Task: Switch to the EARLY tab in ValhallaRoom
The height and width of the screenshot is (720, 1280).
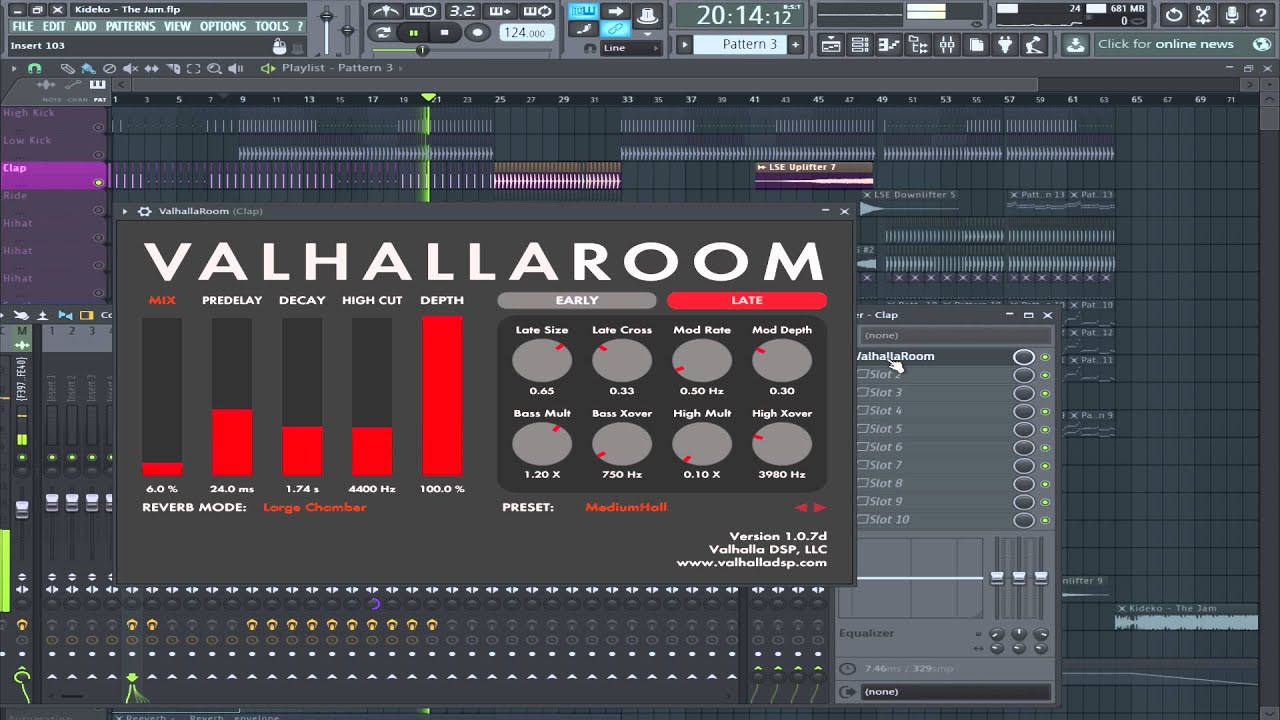Action: 577,300
